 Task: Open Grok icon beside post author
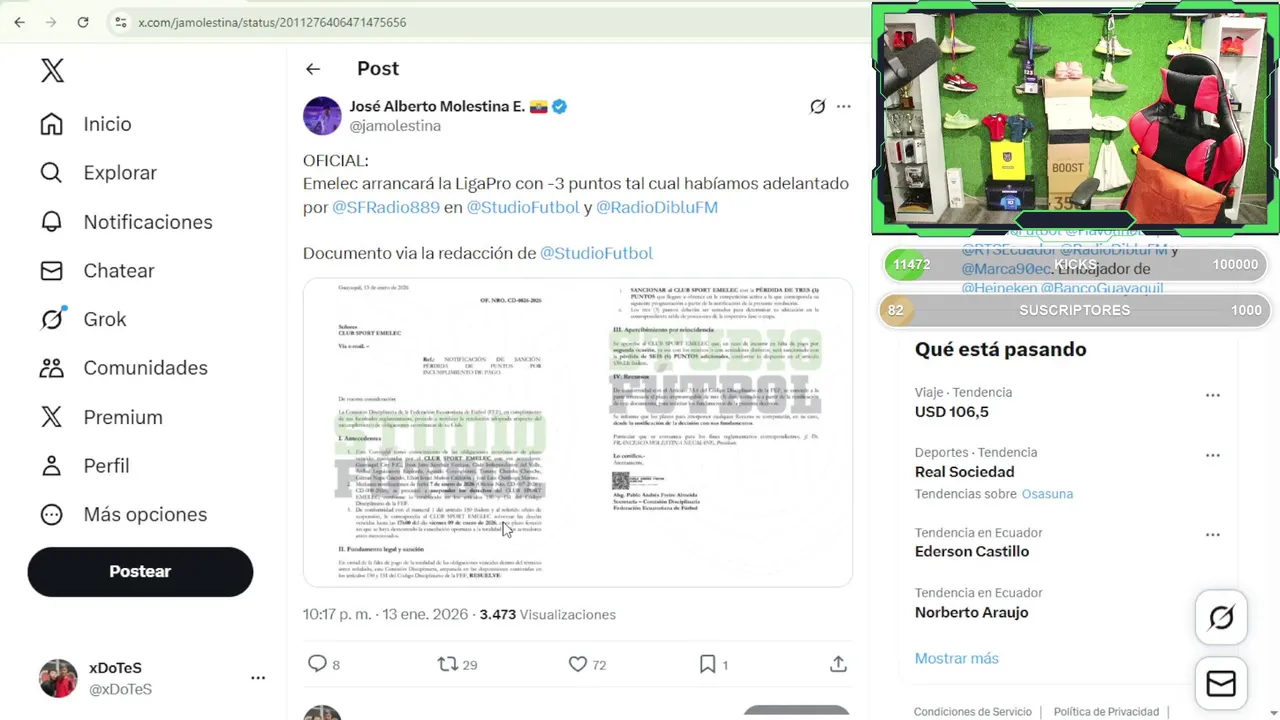pos(817,106)
